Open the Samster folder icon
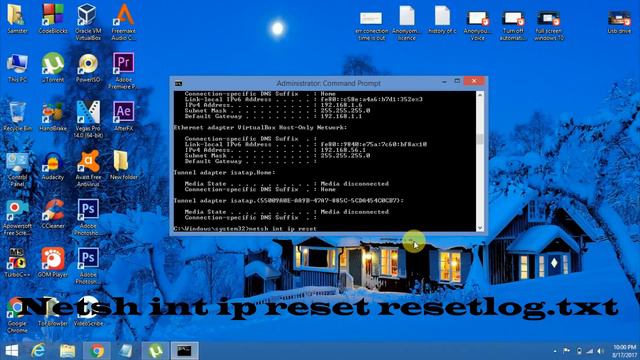Viewport: 640px width, 360px height. click(x=17, y=19)
